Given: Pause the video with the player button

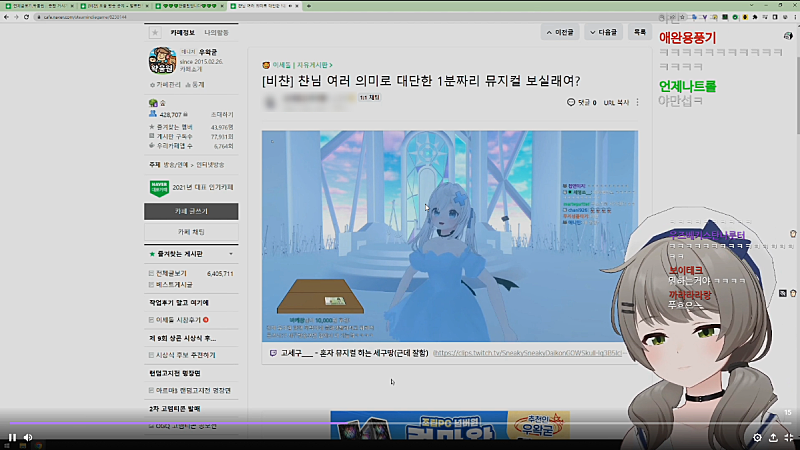Looking at the screenshot, I should point(12,437).
